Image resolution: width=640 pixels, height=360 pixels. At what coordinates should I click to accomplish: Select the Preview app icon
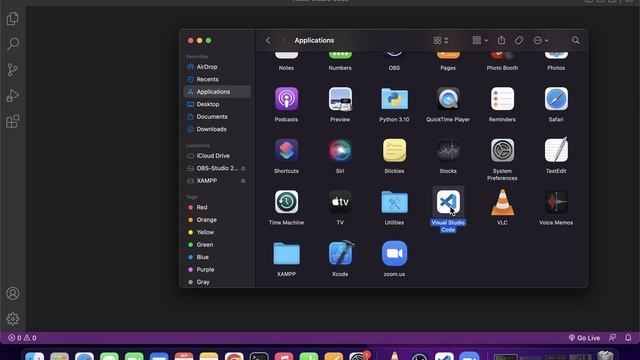tap(340, 99)
